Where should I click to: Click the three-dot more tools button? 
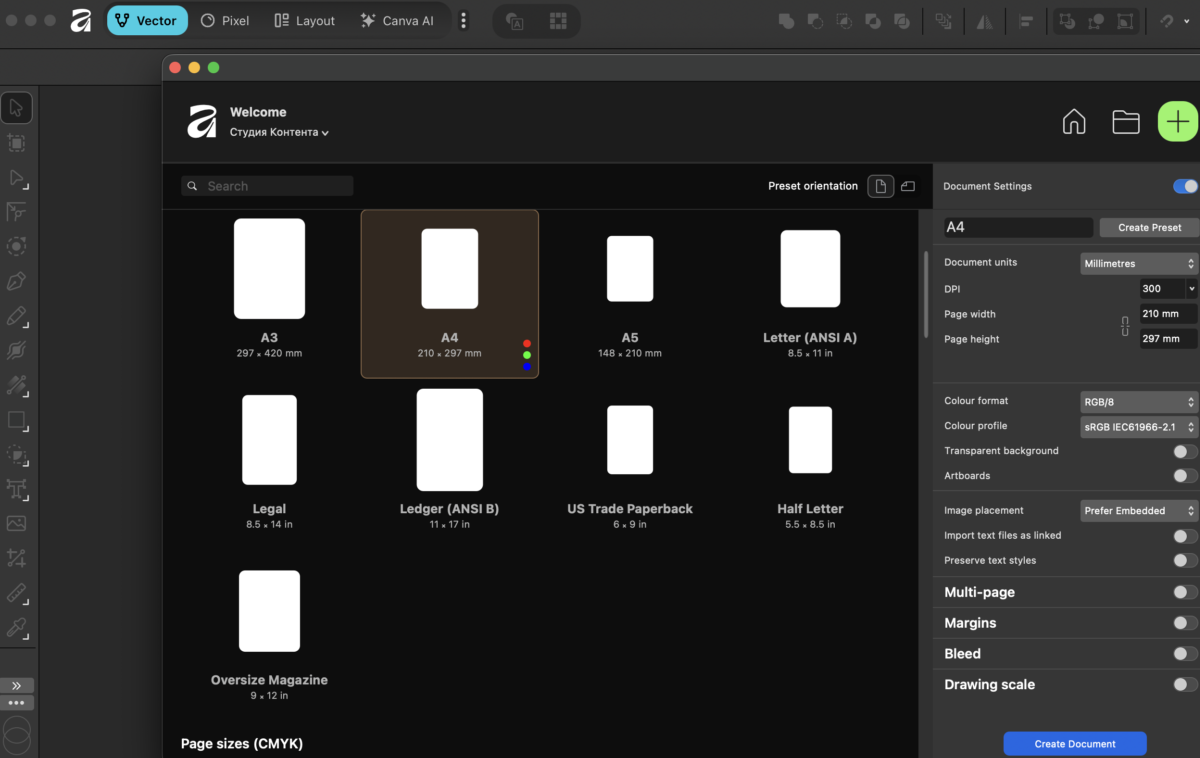[17, 703]
